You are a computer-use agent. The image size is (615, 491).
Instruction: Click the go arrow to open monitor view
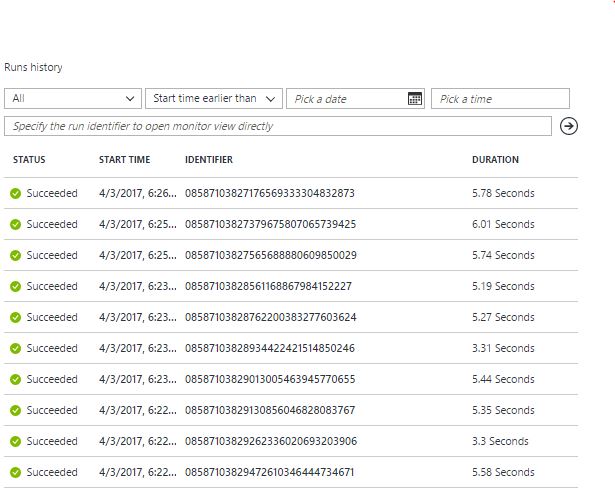pos(568,126)
